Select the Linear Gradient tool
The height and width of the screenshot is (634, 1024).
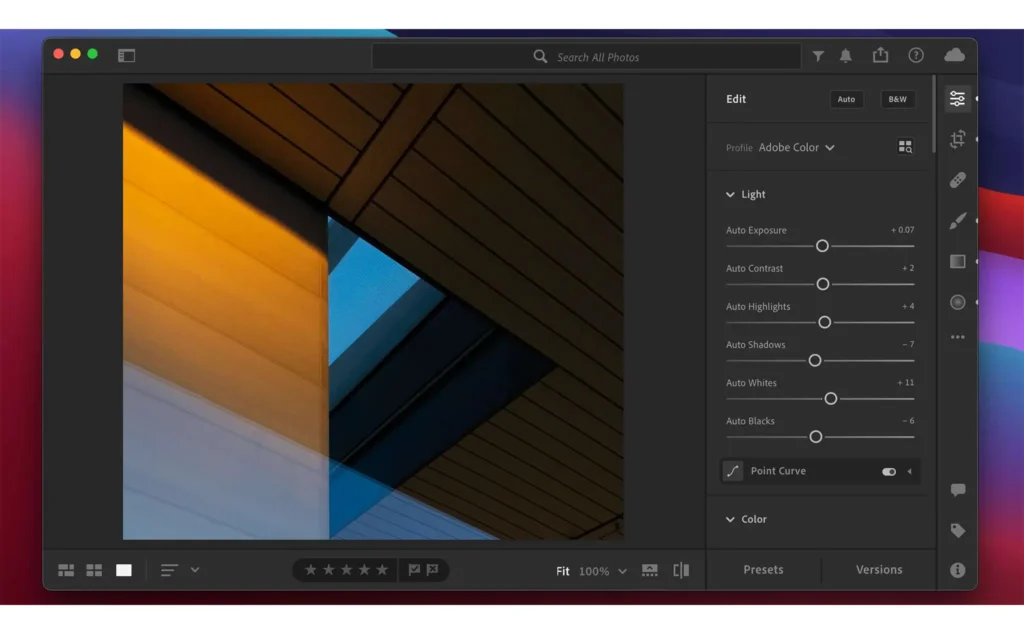pos(957,262)
